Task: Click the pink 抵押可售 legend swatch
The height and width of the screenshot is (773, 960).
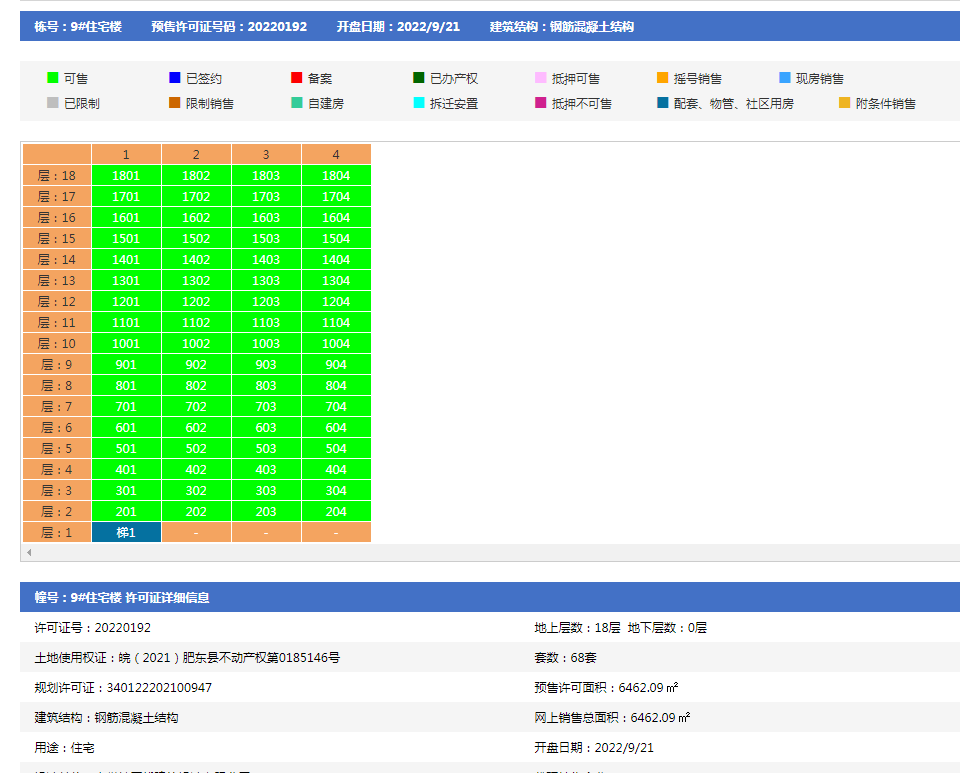Action: tap(541, 78)
